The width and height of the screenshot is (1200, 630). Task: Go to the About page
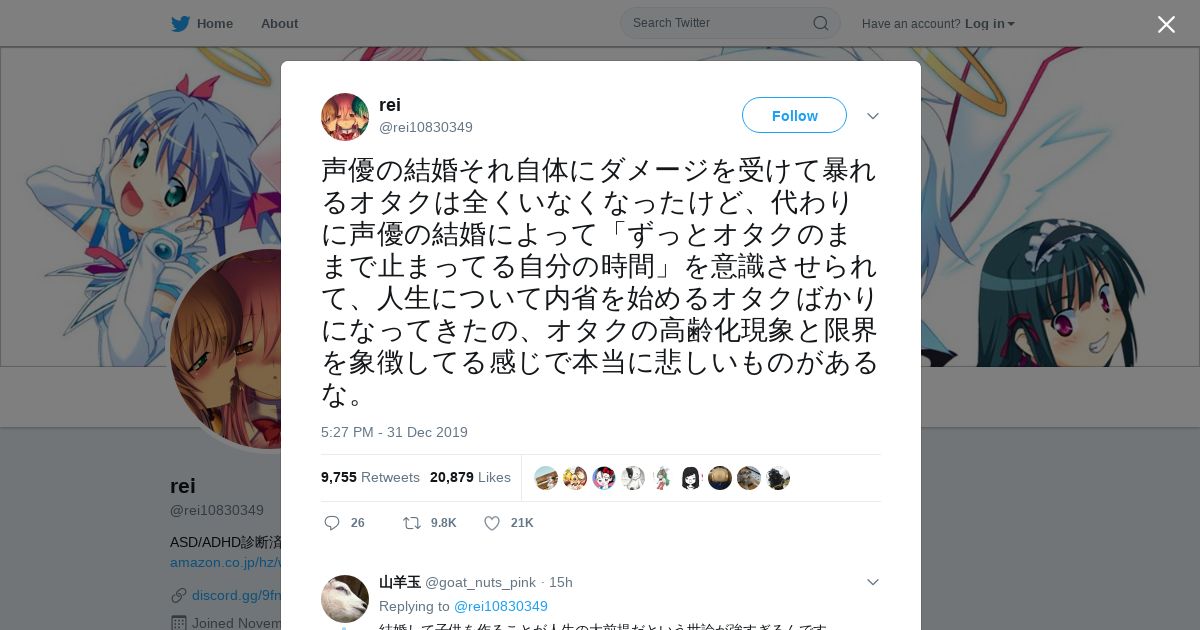coord(279,24)
